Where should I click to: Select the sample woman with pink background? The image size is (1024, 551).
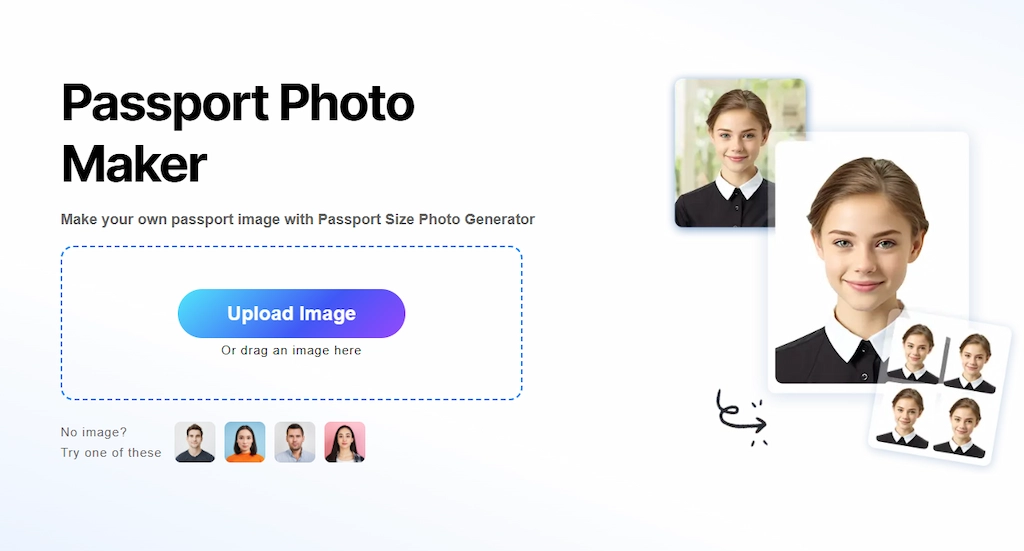click(x=345, y=442)
